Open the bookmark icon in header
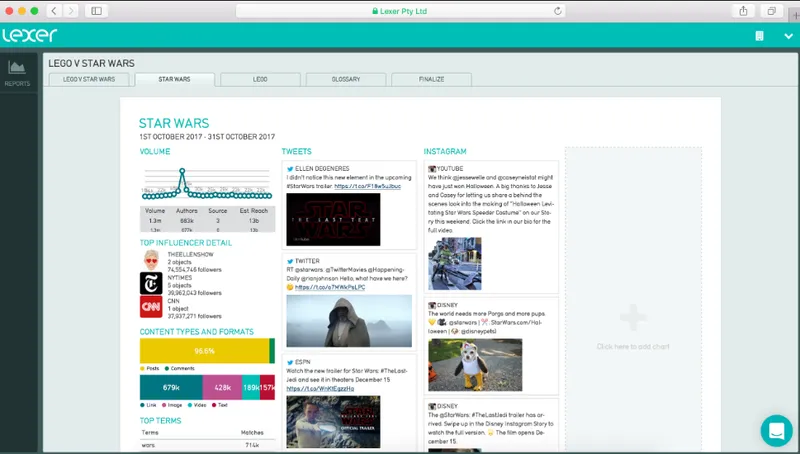Screen dimensions: 800x454 [x=759, y=36]
